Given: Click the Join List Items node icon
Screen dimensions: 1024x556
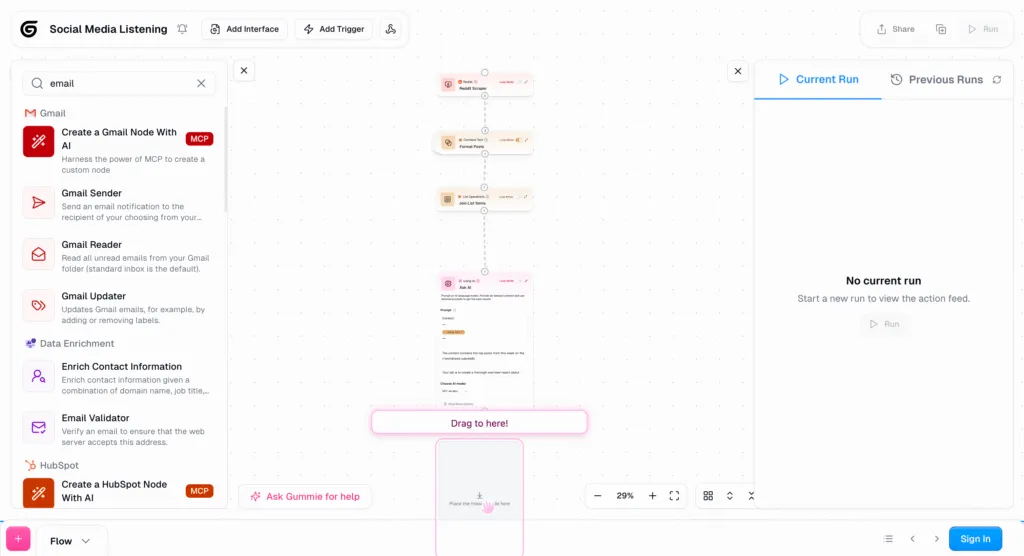Looking at the screenshot, I should (x=447, y=199).
